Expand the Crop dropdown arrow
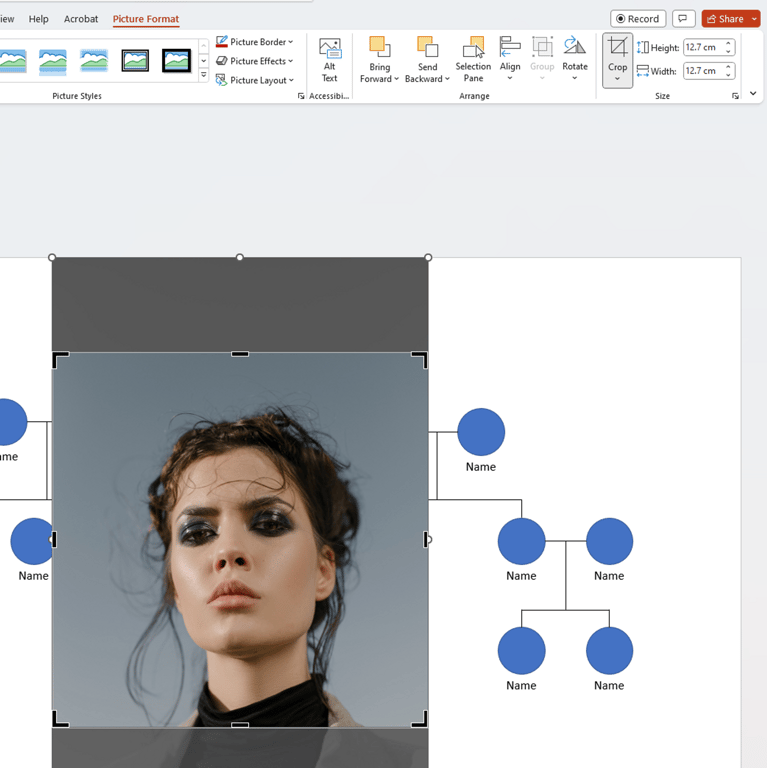This screenshot has height=768, width=767. click(618, 79)
